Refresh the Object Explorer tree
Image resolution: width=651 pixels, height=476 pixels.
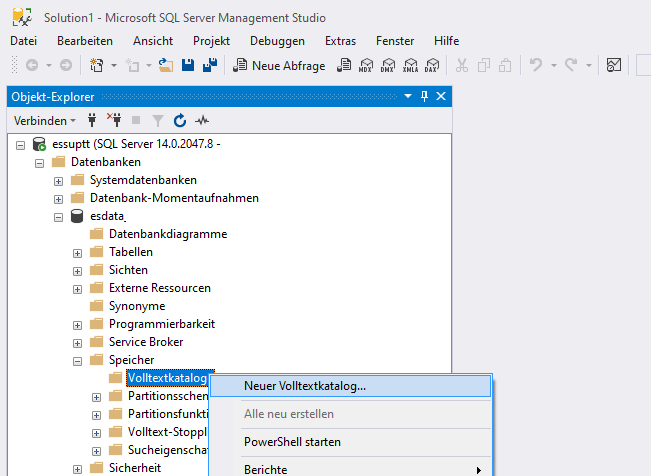pyautogui.click(x=180, y=120)
